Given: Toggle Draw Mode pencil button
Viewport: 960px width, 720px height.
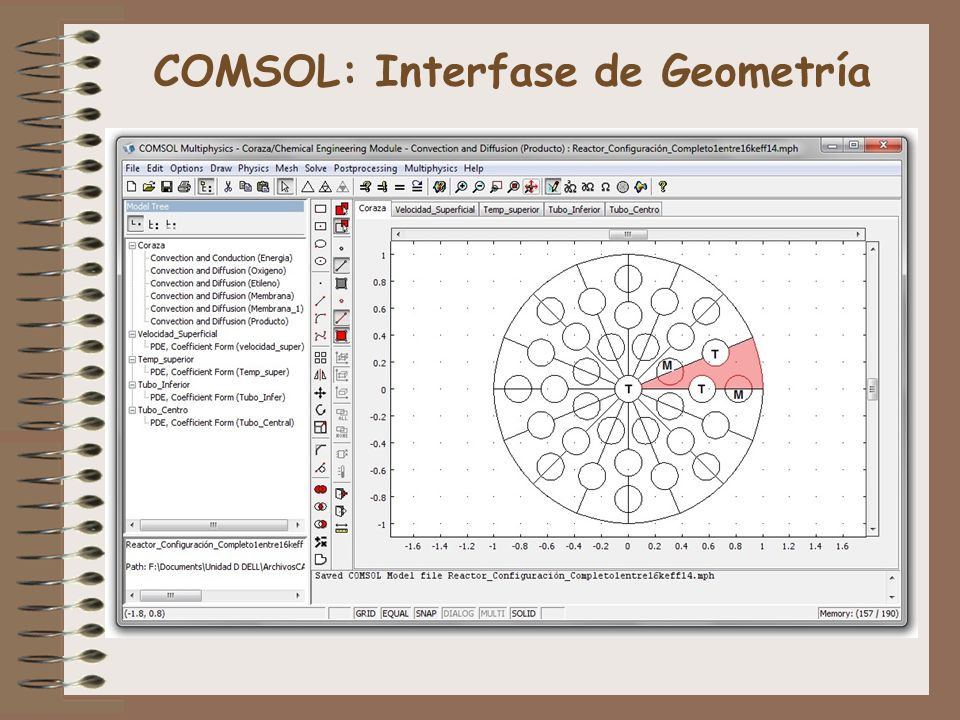Looking at the screenshot, I should tap(553, 187).
